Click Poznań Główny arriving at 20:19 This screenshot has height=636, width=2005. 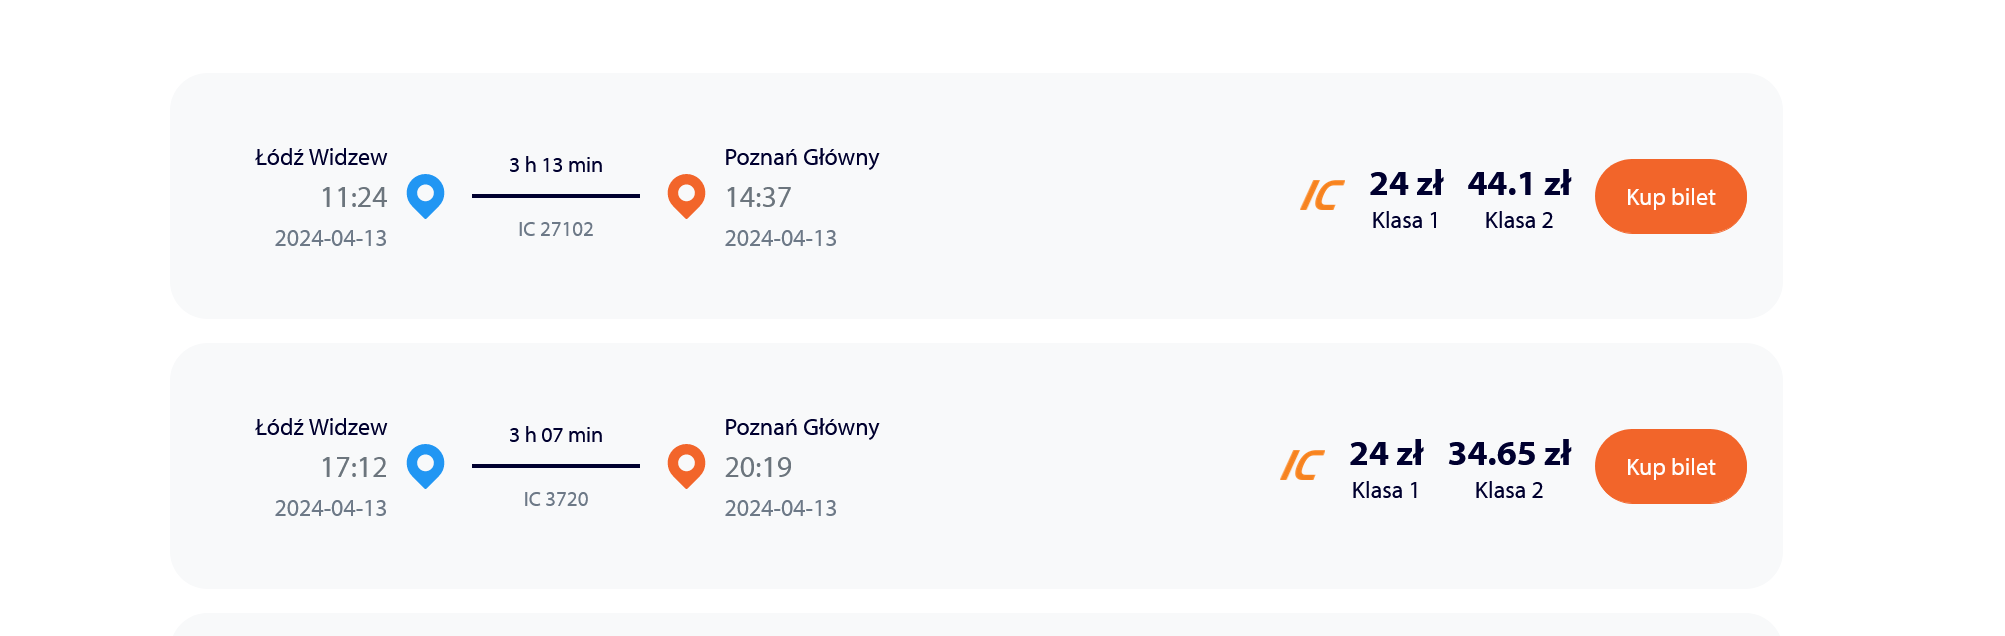pos(802,427)
